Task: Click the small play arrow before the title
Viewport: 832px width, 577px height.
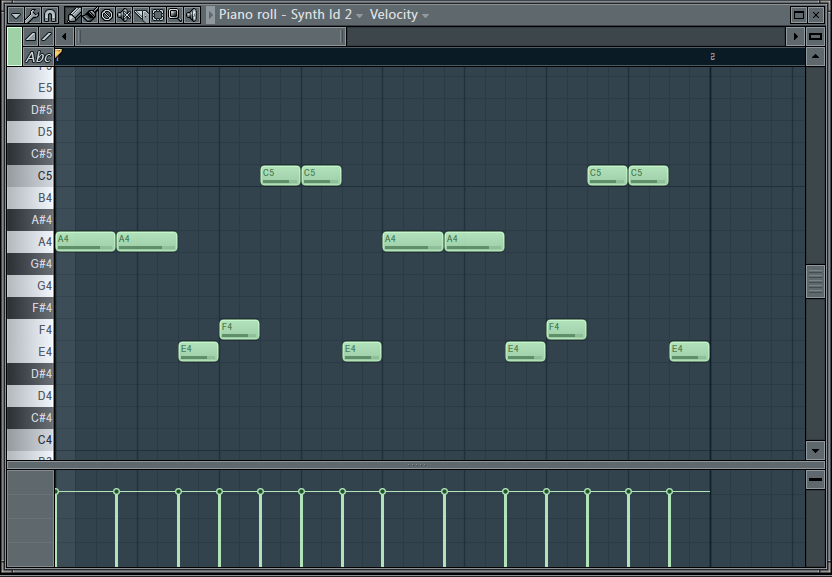Action: point(210,15)
